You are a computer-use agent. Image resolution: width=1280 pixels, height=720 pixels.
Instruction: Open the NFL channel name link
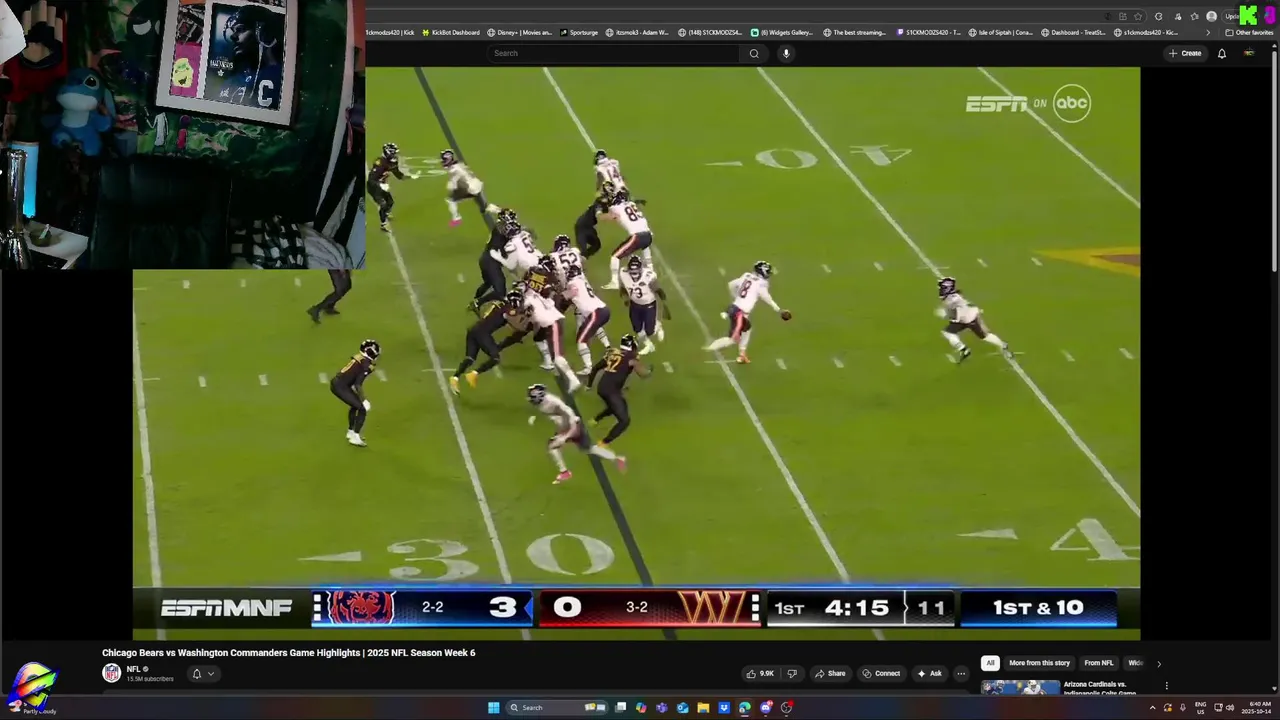133,669
